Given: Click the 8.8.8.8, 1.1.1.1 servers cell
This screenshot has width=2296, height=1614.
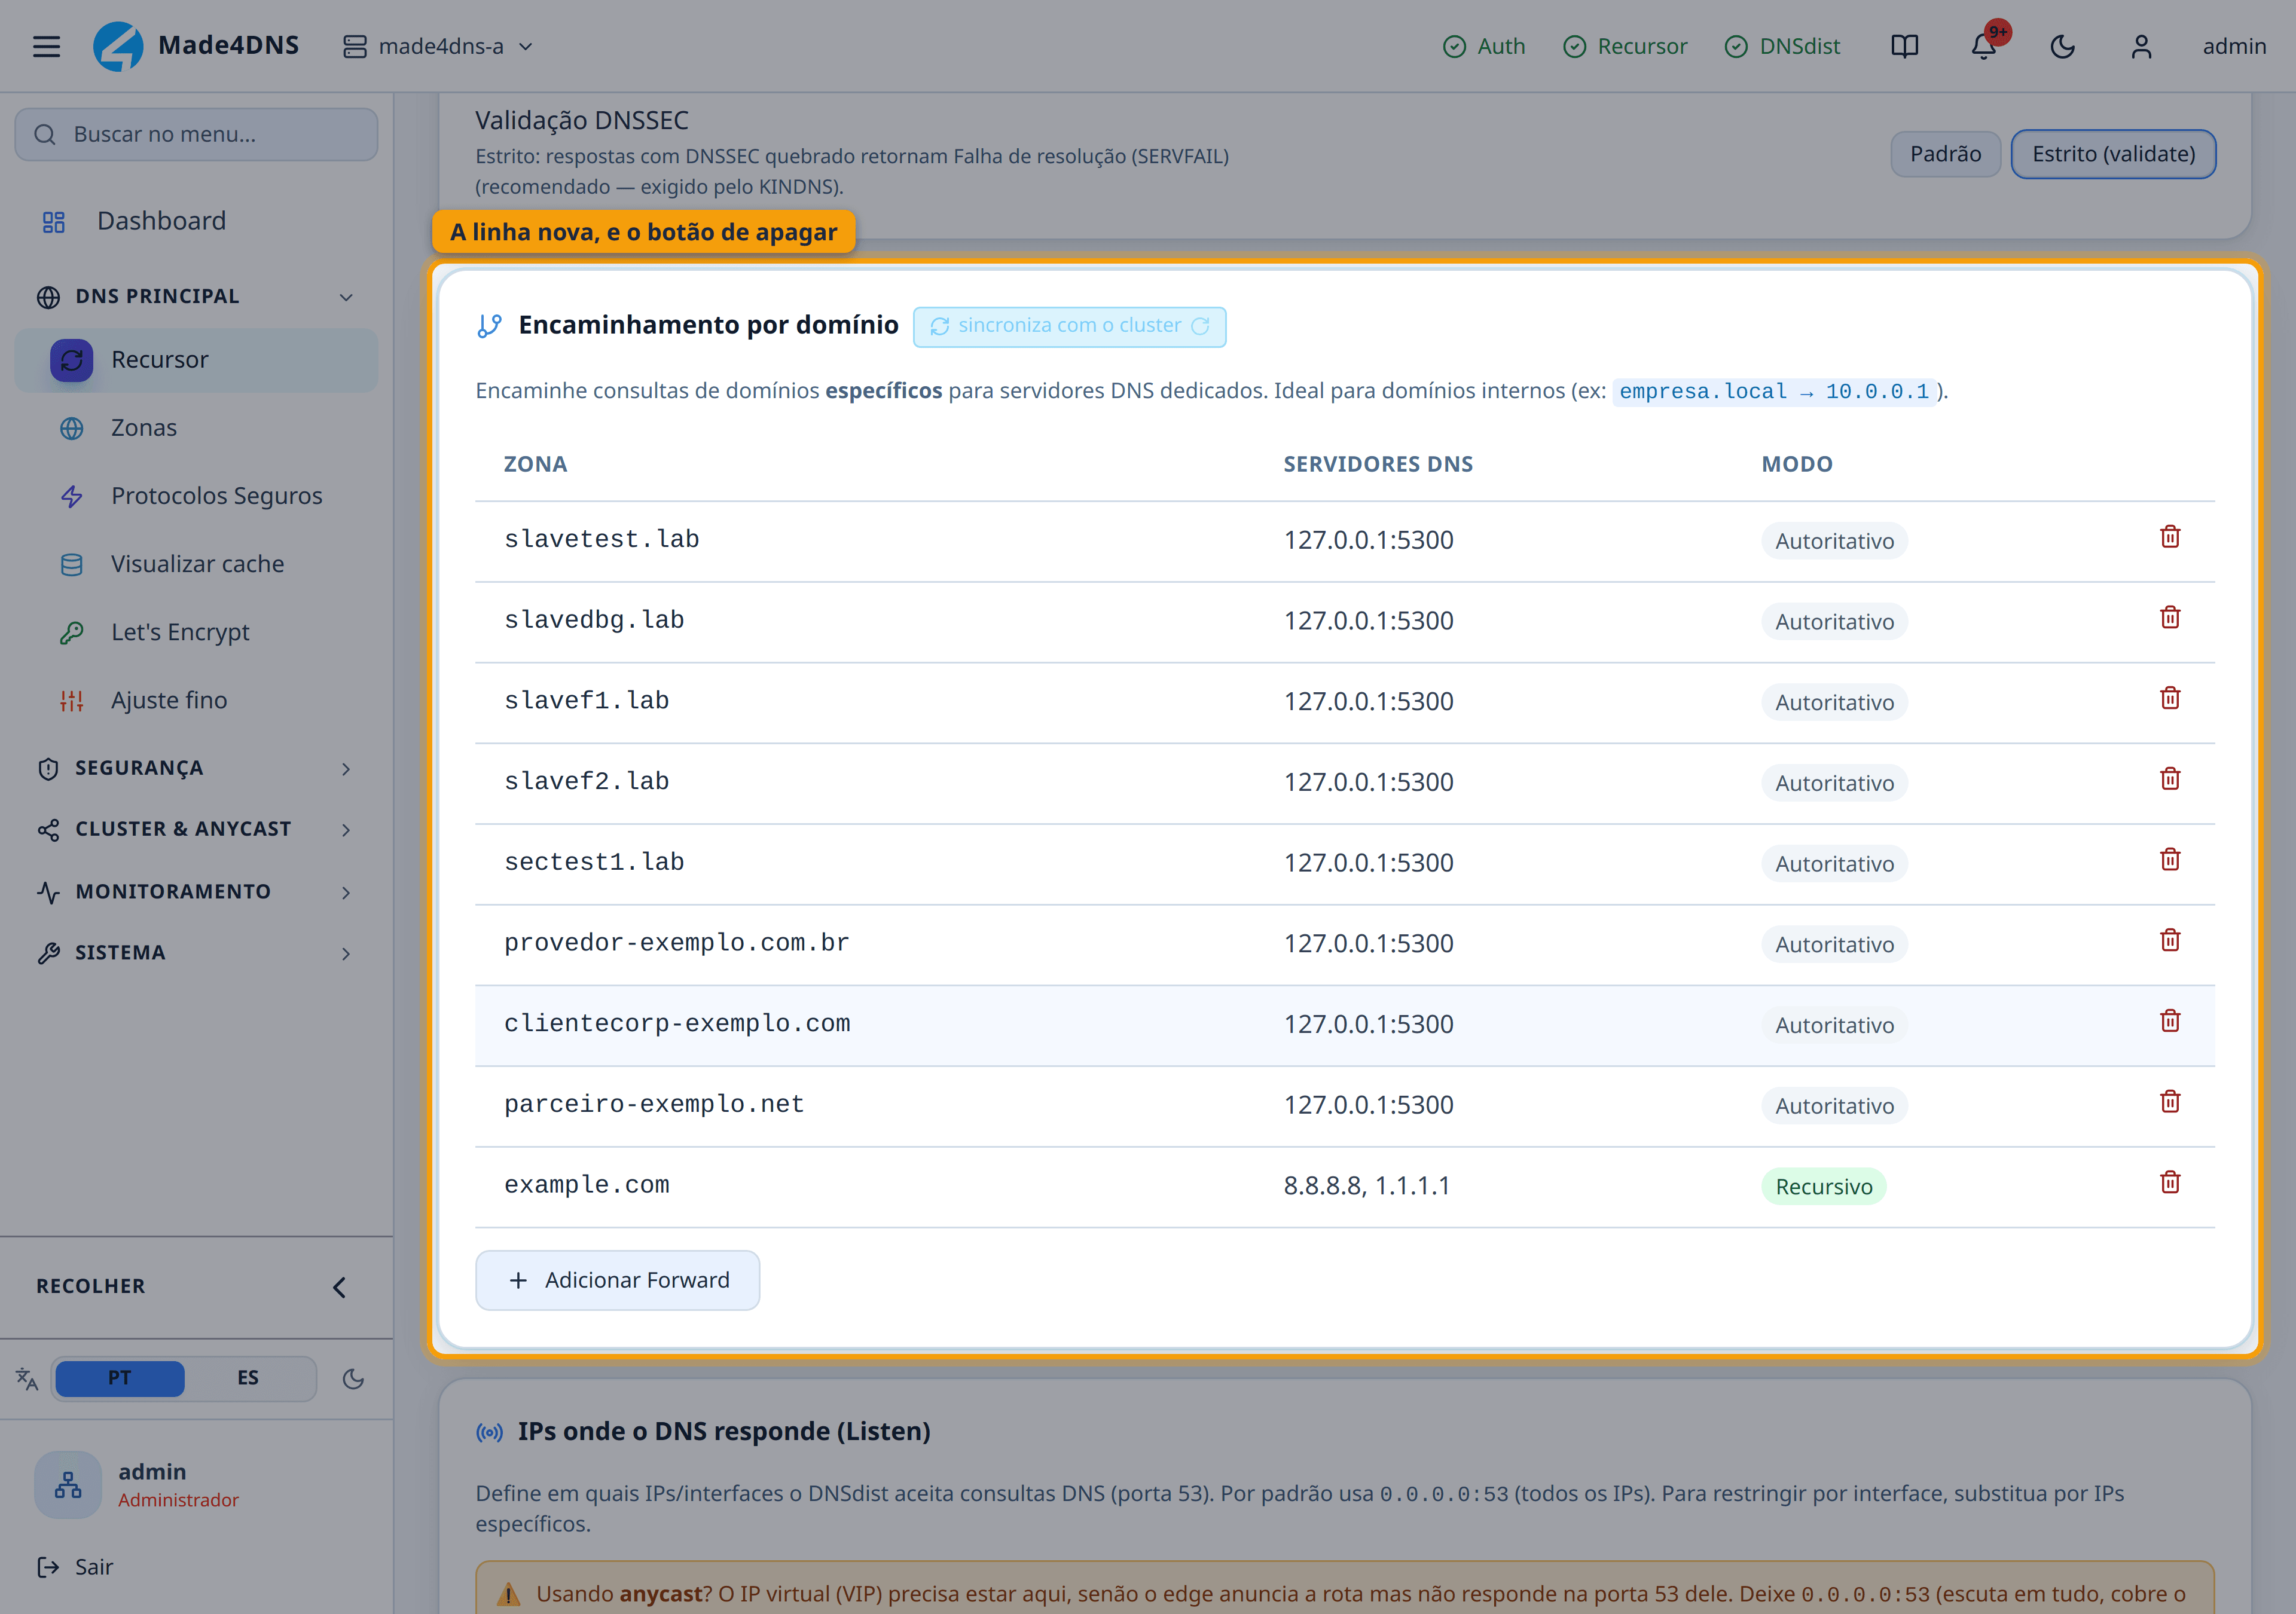Looking at the screenshot, I should (1366, 1186).
